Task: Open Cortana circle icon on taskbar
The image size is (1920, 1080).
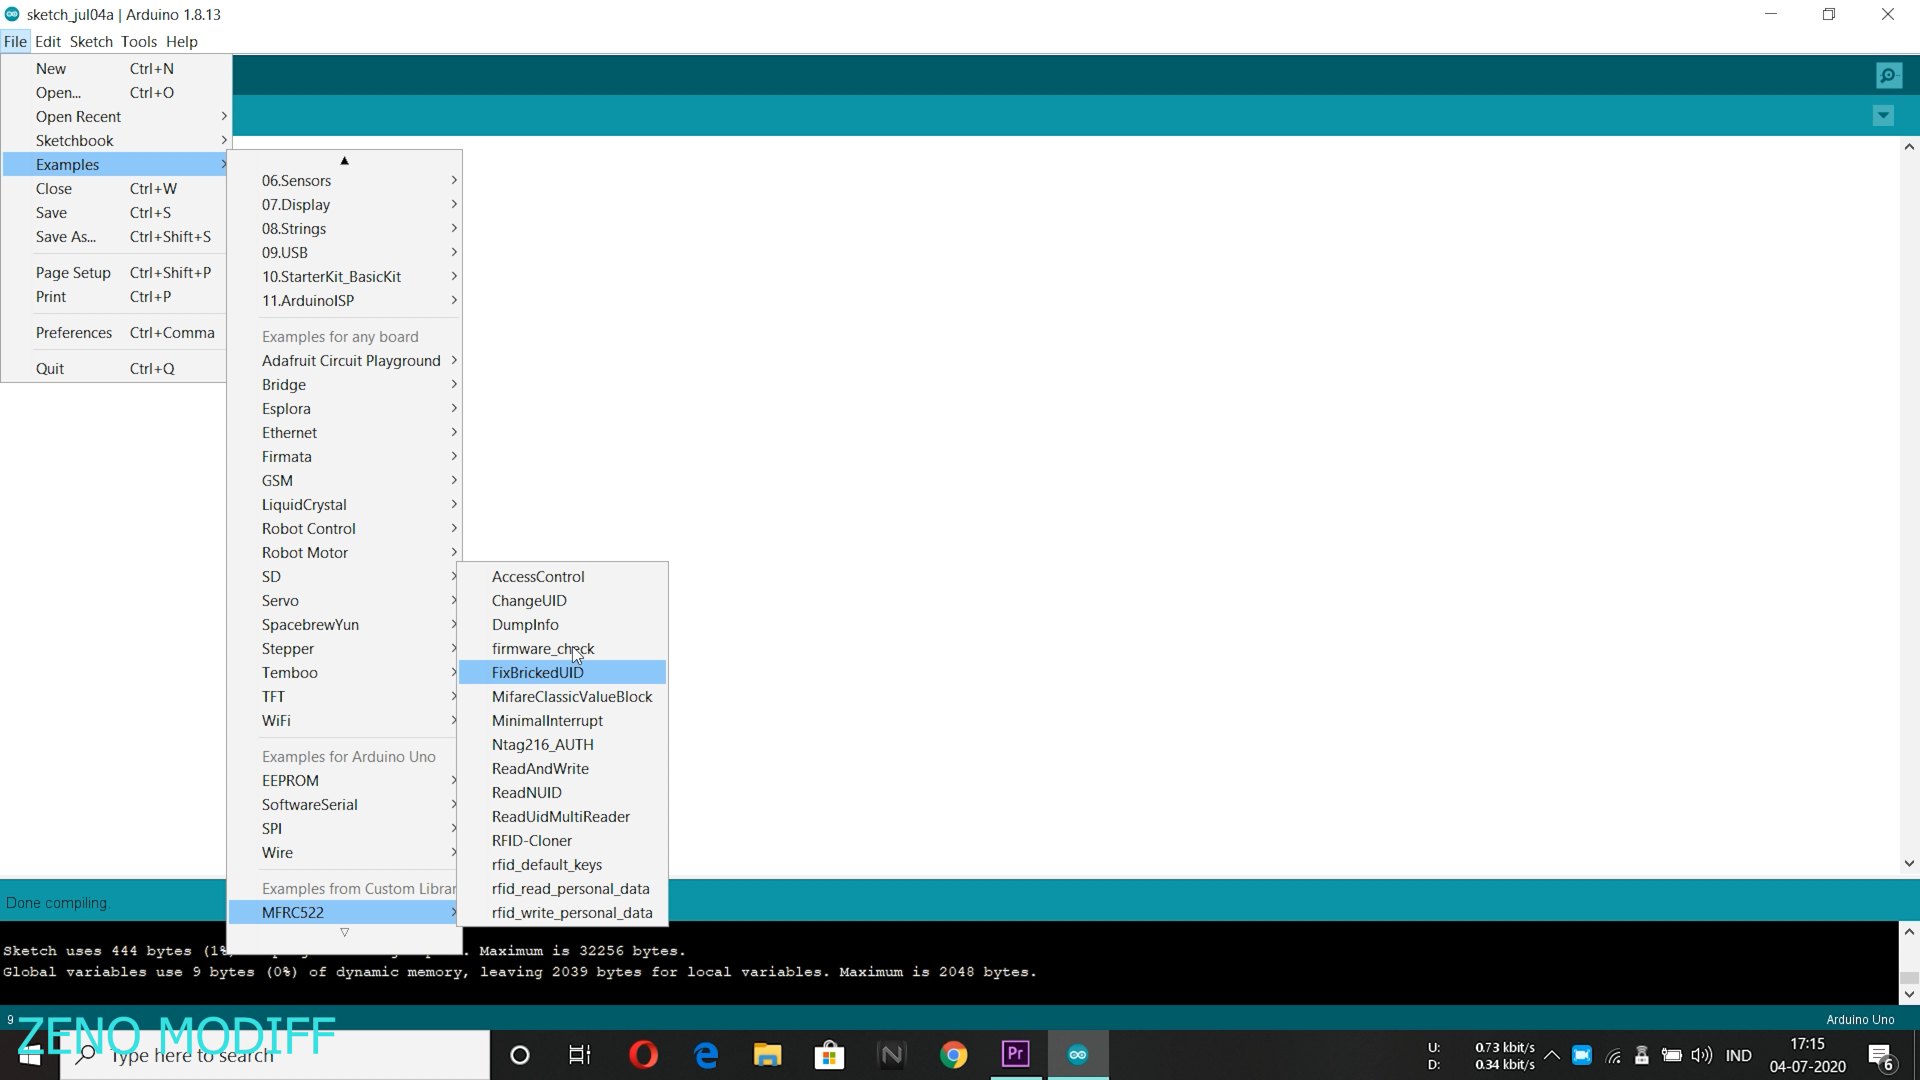Action: coord(520,1055)
